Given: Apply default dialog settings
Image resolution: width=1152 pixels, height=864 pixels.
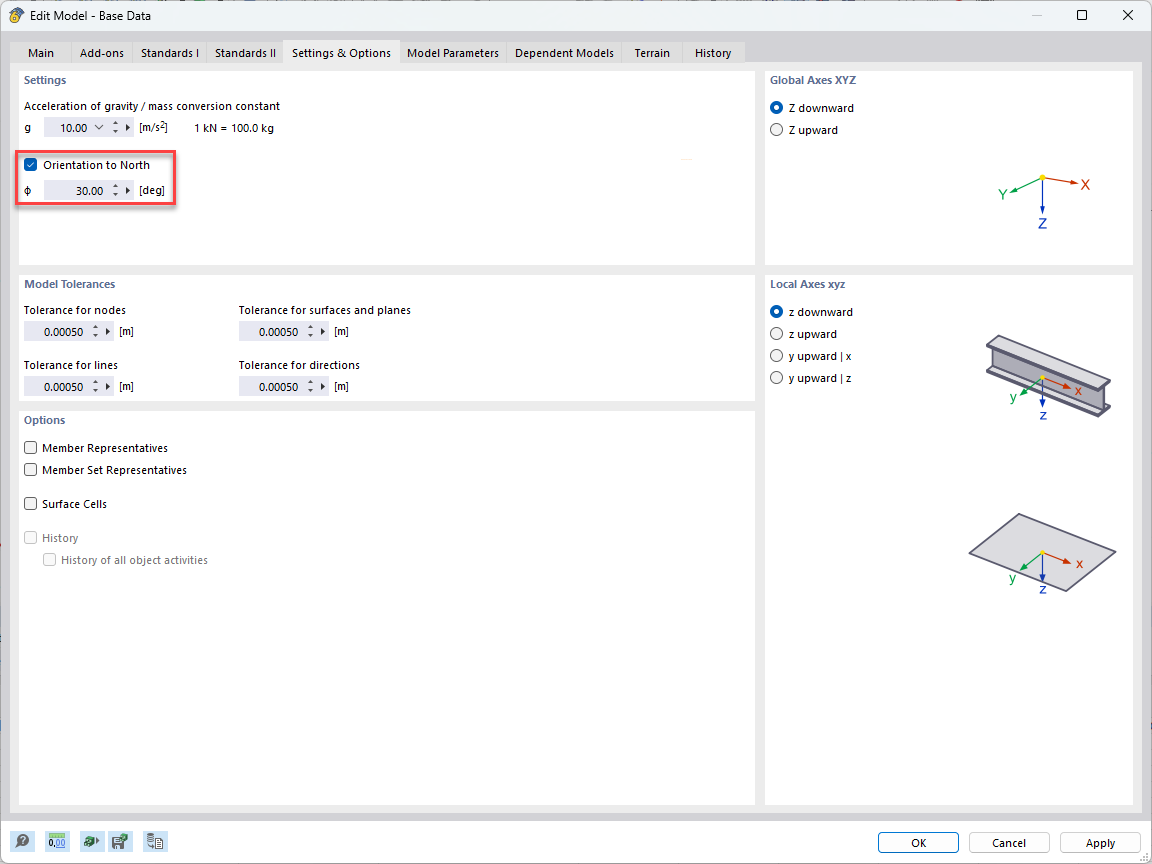Looking at the screenshot, I should 91,841.
